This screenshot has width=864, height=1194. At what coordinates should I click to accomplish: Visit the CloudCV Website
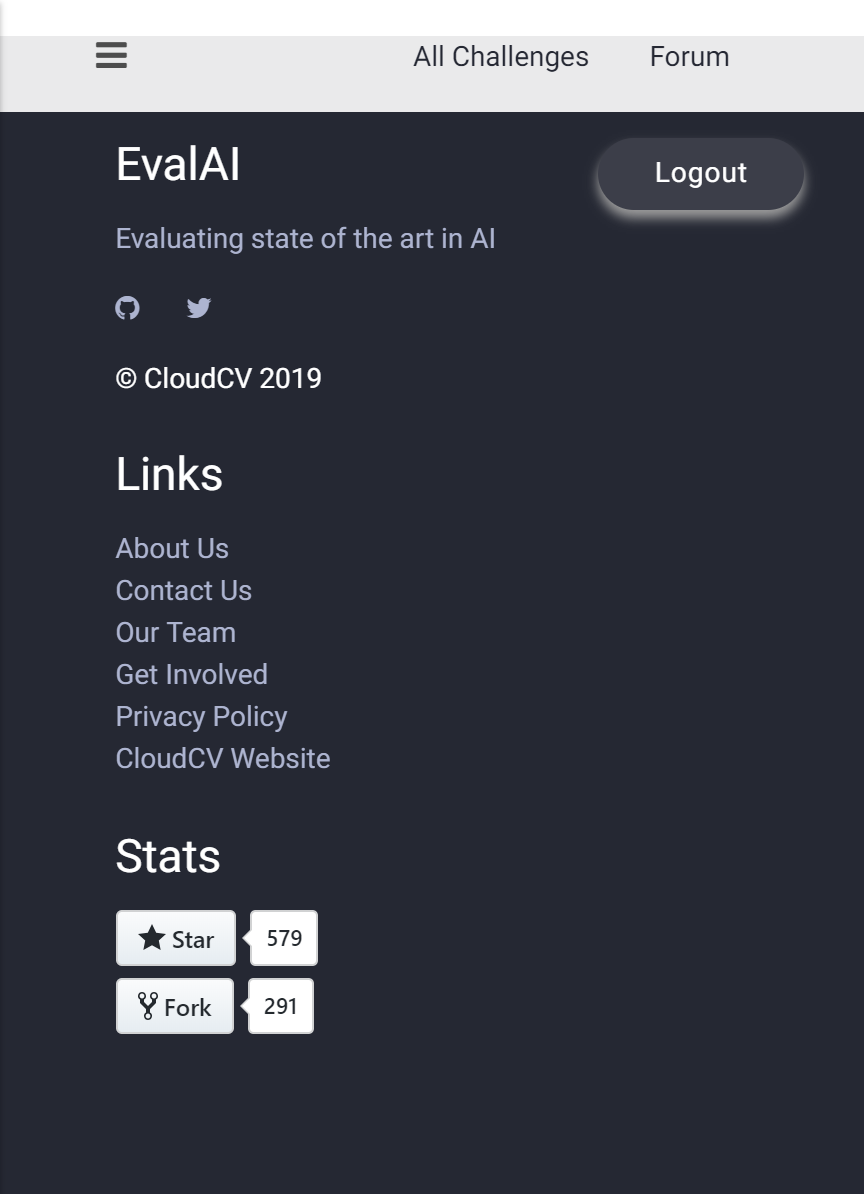coord(222,758)
